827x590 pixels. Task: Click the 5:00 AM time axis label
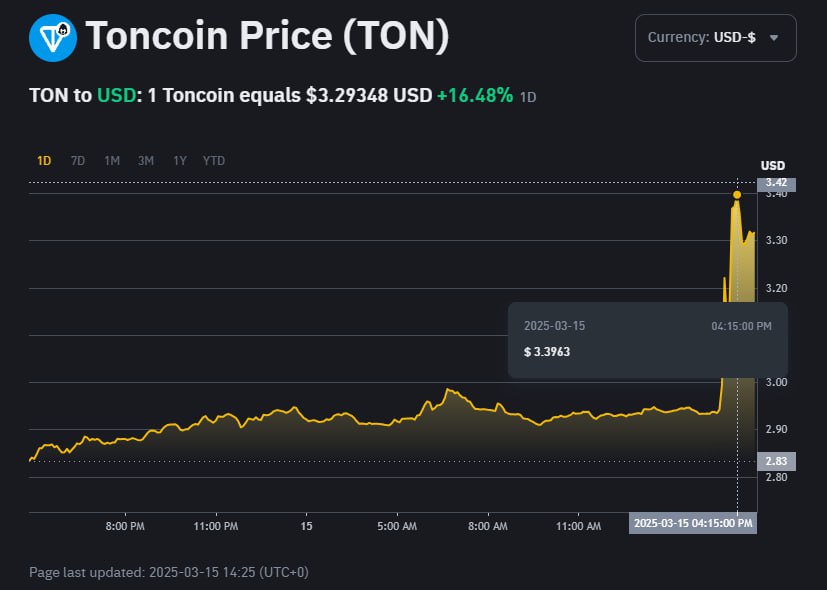397,526
